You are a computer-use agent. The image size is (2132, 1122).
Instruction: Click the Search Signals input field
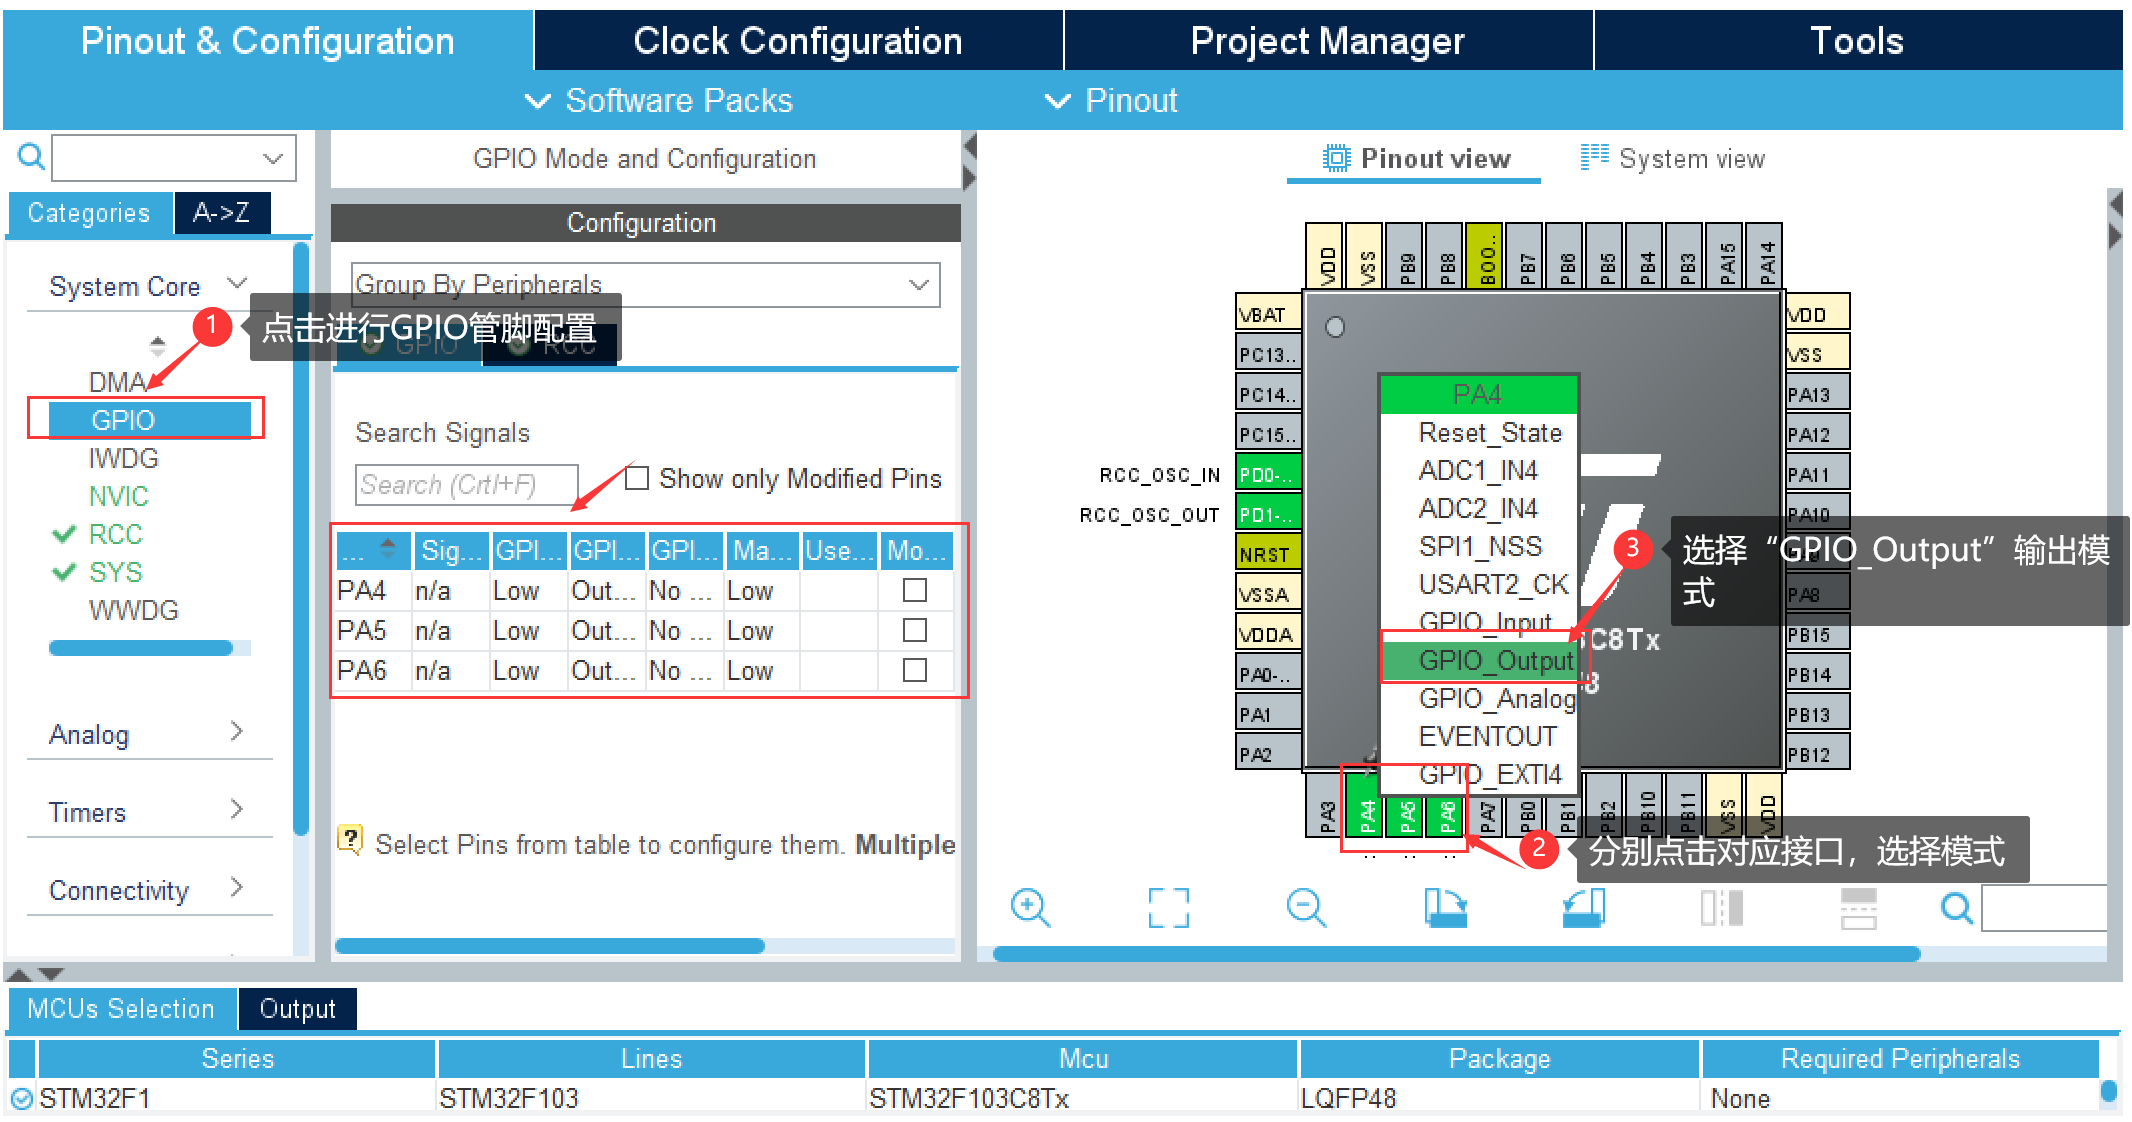click(466, 484)
